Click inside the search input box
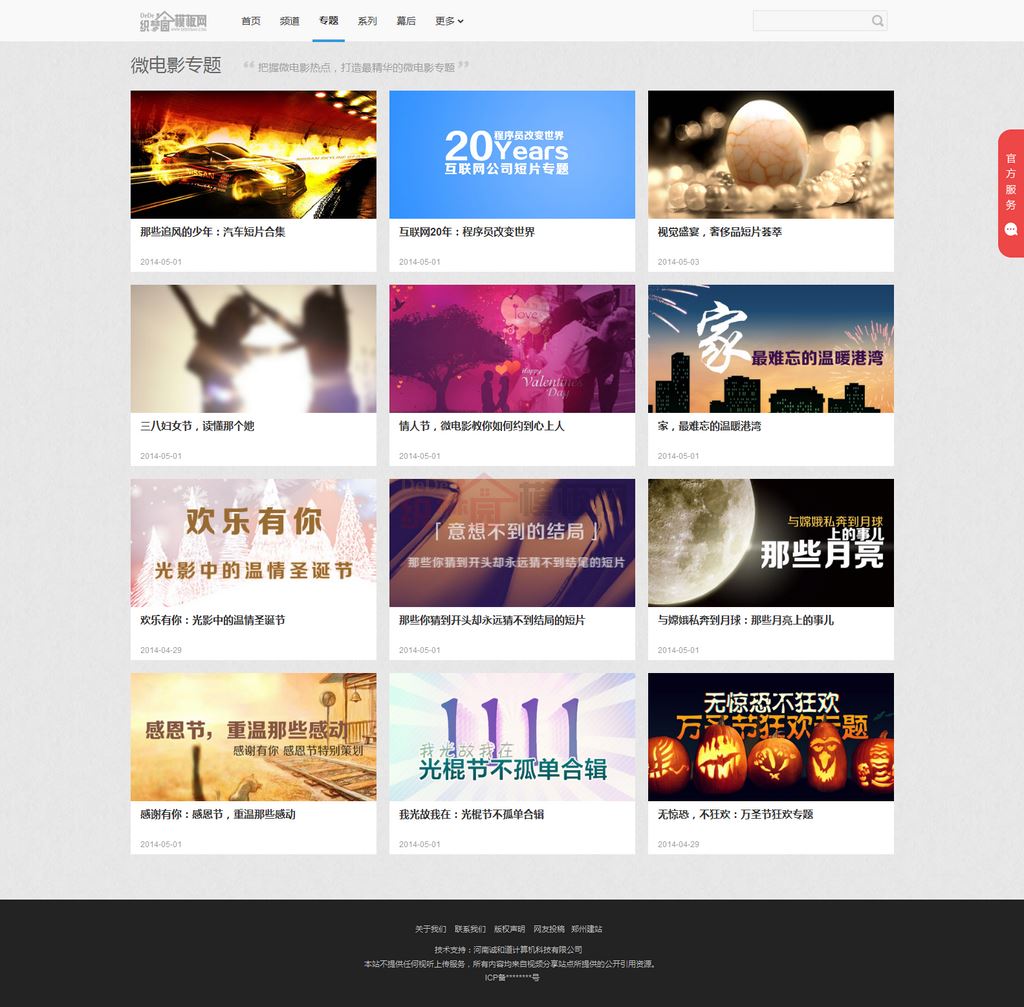The height and width of the screenshot is (1007, 1024). point(810,21)
